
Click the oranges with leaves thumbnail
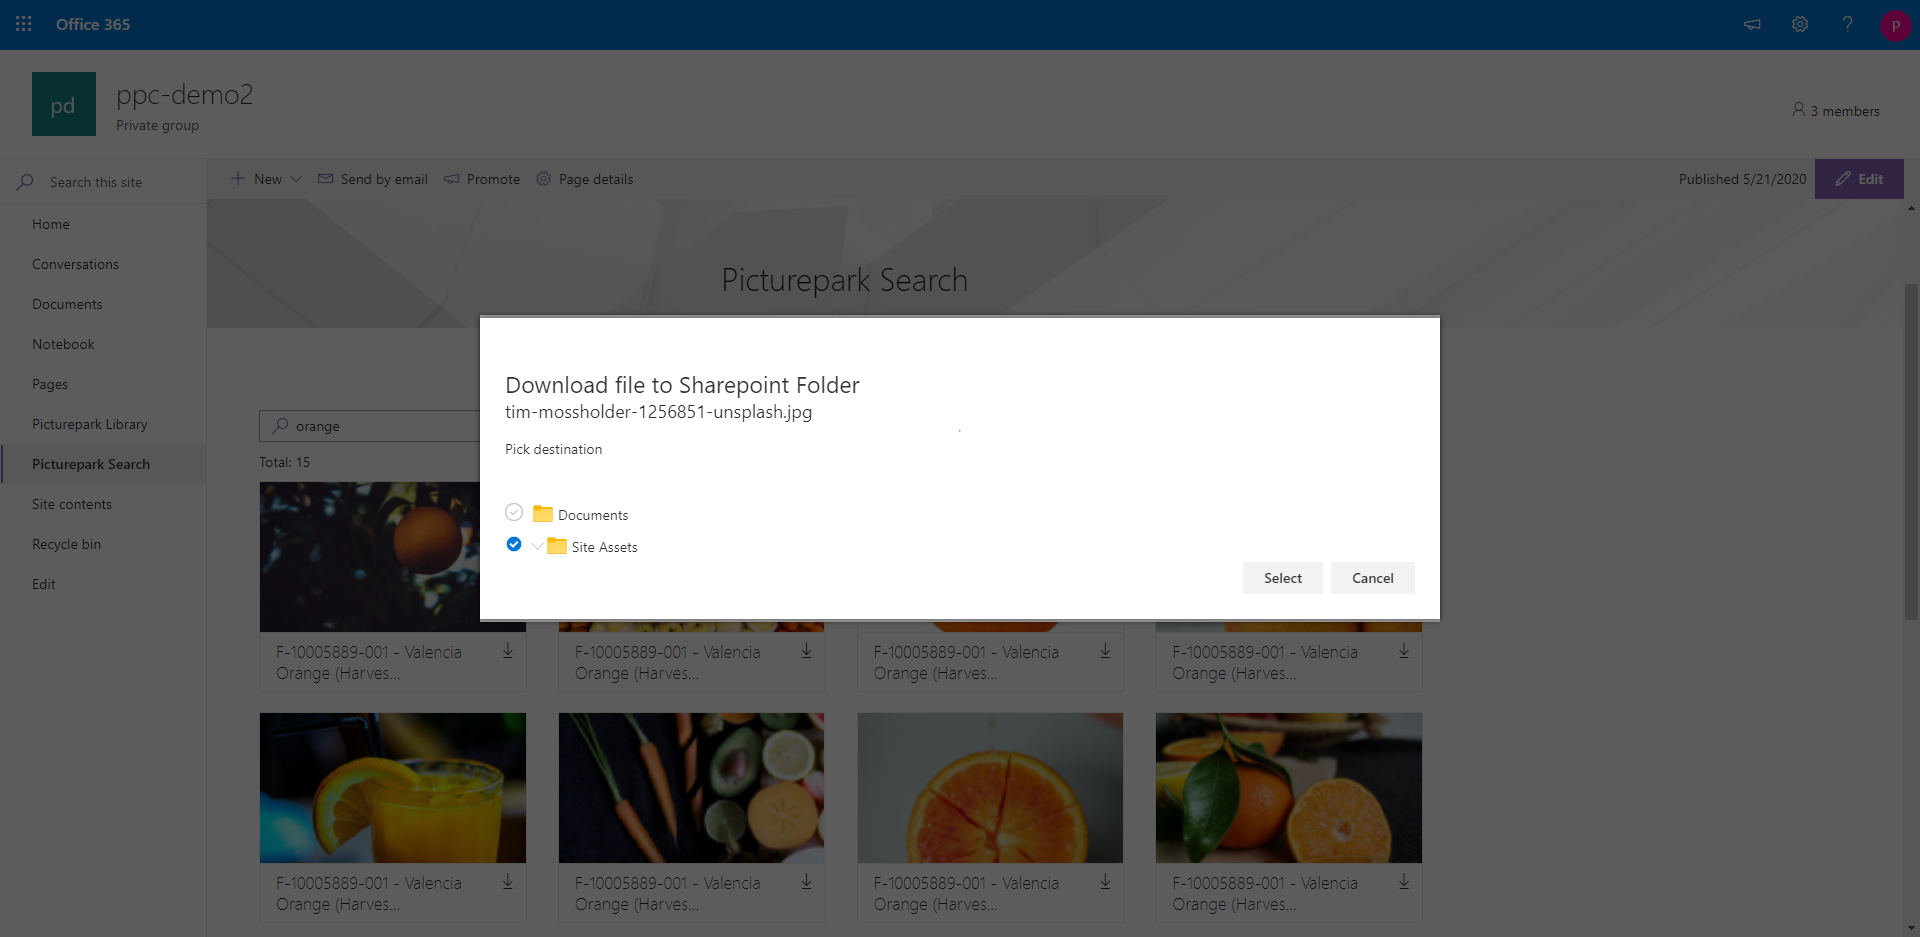[1289, 788]
